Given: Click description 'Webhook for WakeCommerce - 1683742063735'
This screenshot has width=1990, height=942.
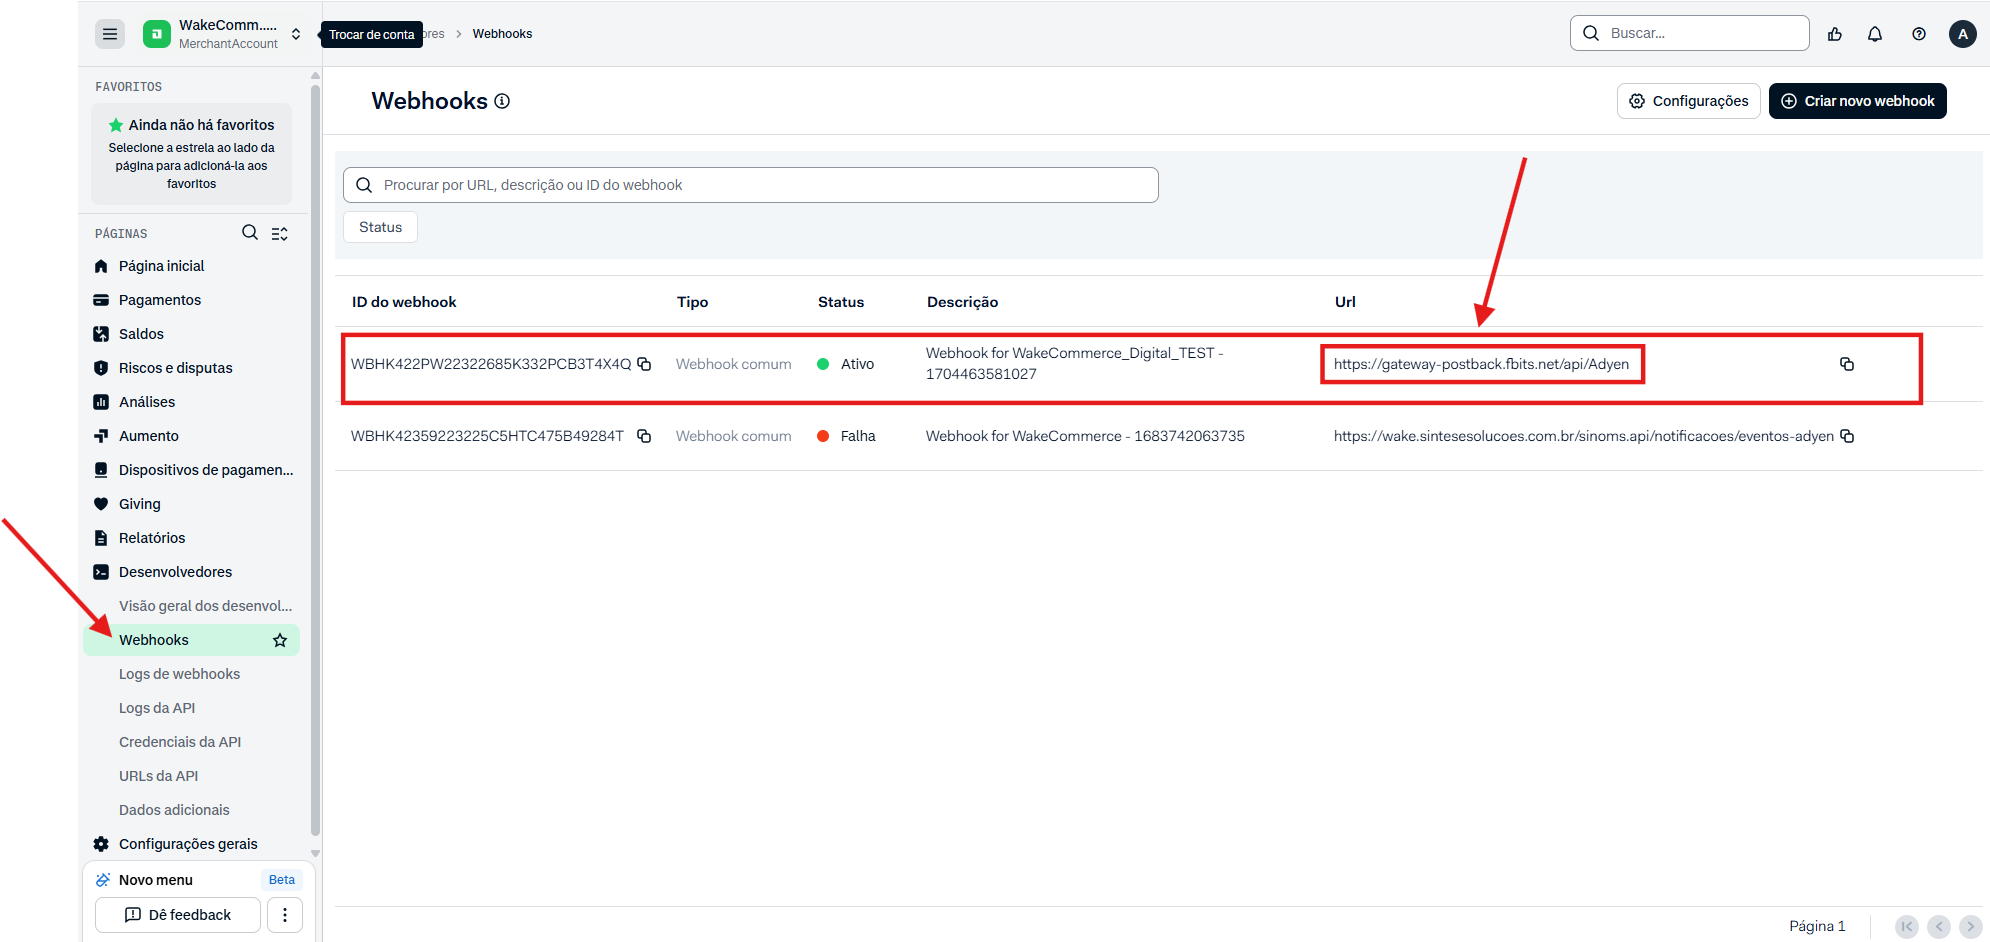Looking at the screenshot, I should (x=1085, y=436).
